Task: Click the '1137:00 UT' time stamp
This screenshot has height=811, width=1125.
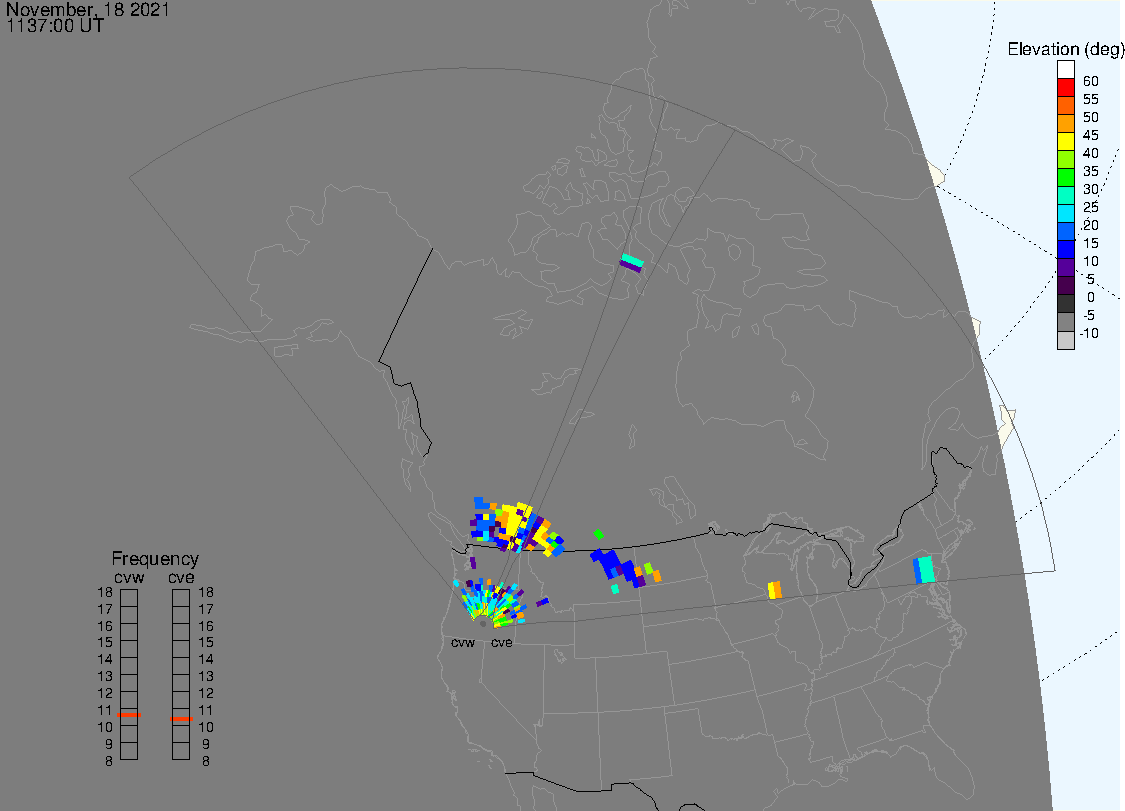Action: (55, 26)
